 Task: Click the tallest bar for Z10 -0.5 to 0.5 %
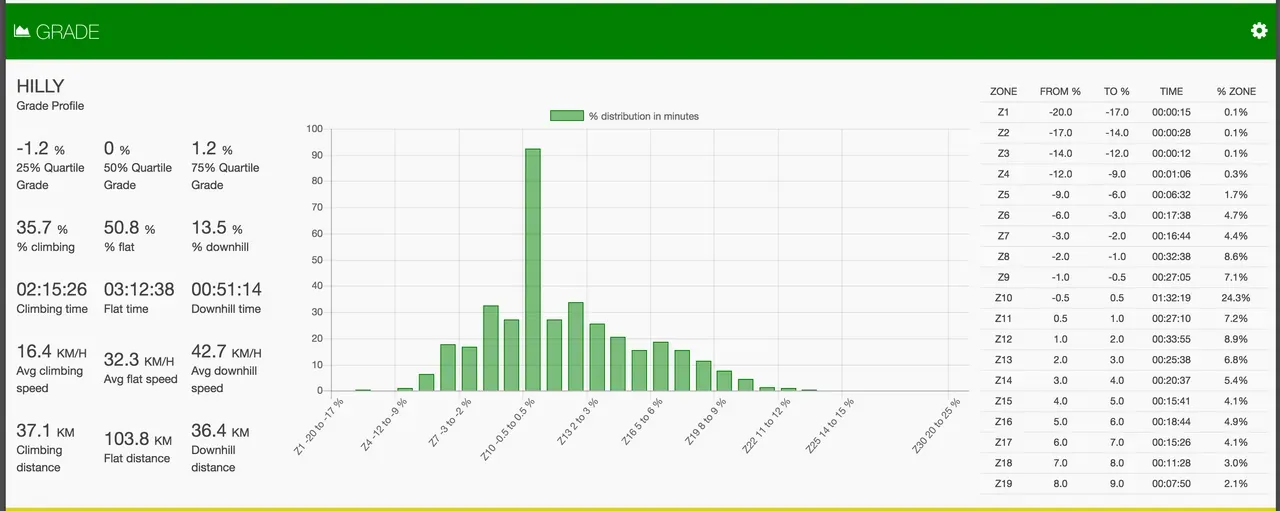[533, 269]
